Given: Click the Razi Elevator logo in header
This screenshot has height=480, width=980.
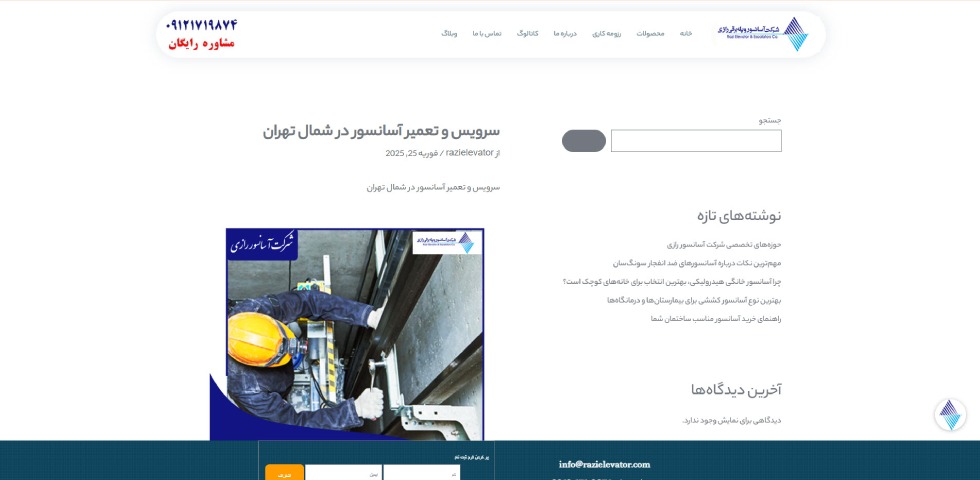Looking at the screenshot, I should (x=762, y=33).
